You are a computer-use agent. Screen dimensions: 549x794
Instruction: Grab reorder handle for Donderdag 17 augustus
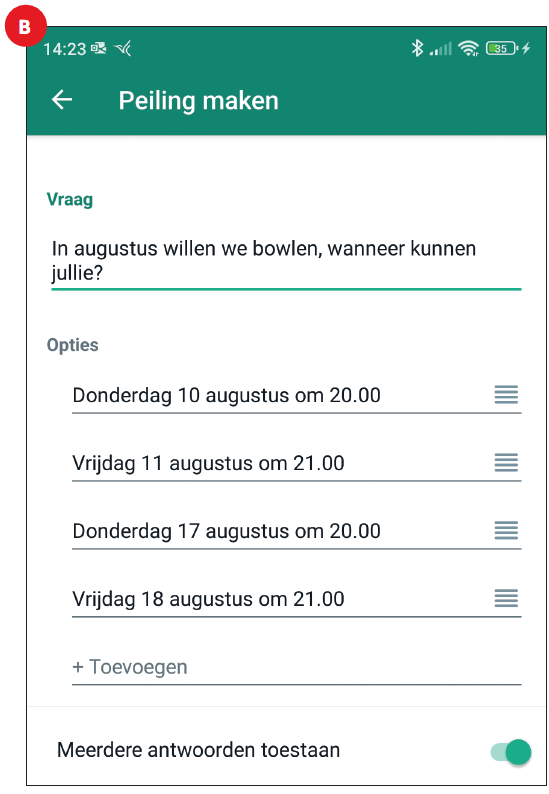point(506,530)
